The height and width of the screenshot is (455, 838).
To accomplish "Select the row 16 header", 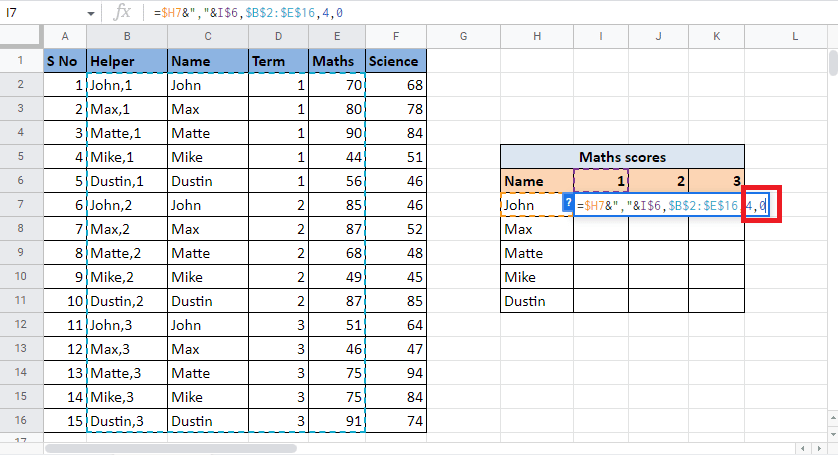I will (21, 421).
